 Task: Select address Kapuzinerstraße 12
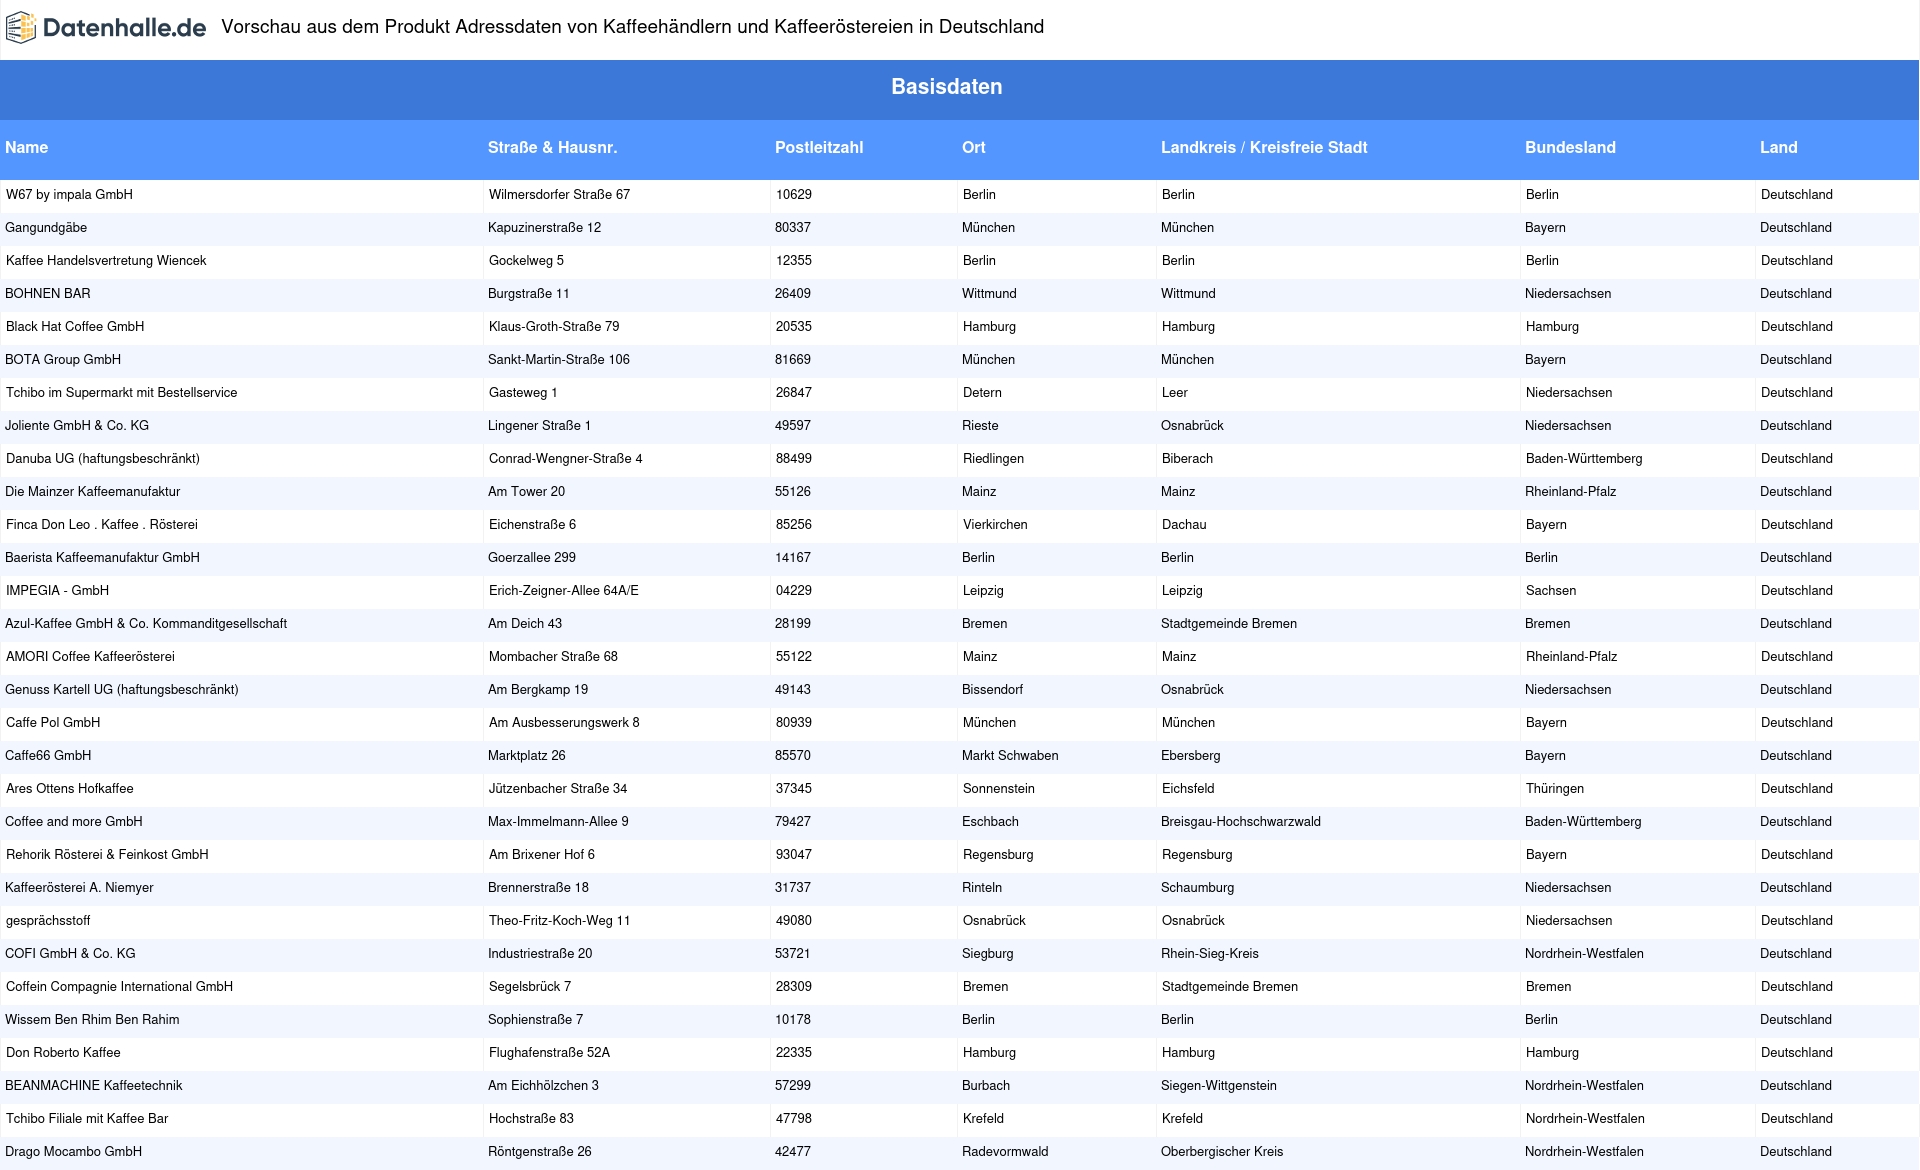544,228
